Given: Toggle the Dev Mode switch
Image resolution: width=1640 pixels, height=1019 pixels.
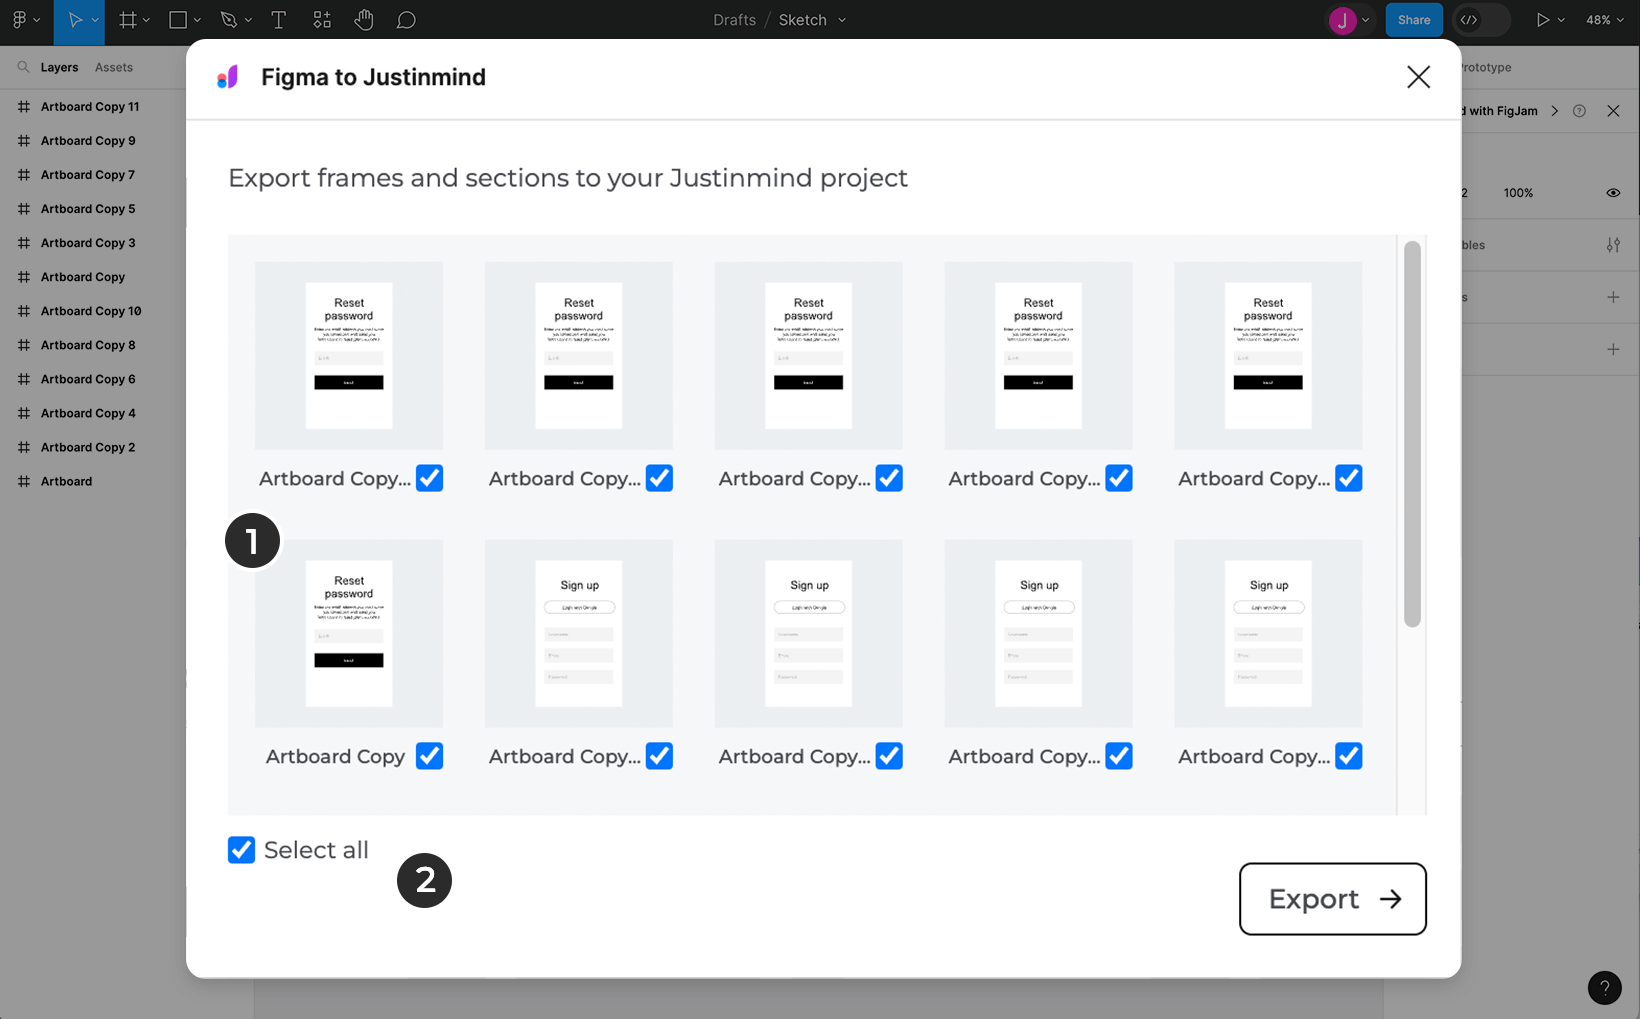Looking at the screenshot, I should pyautogui.click(x=1482, y=20).
